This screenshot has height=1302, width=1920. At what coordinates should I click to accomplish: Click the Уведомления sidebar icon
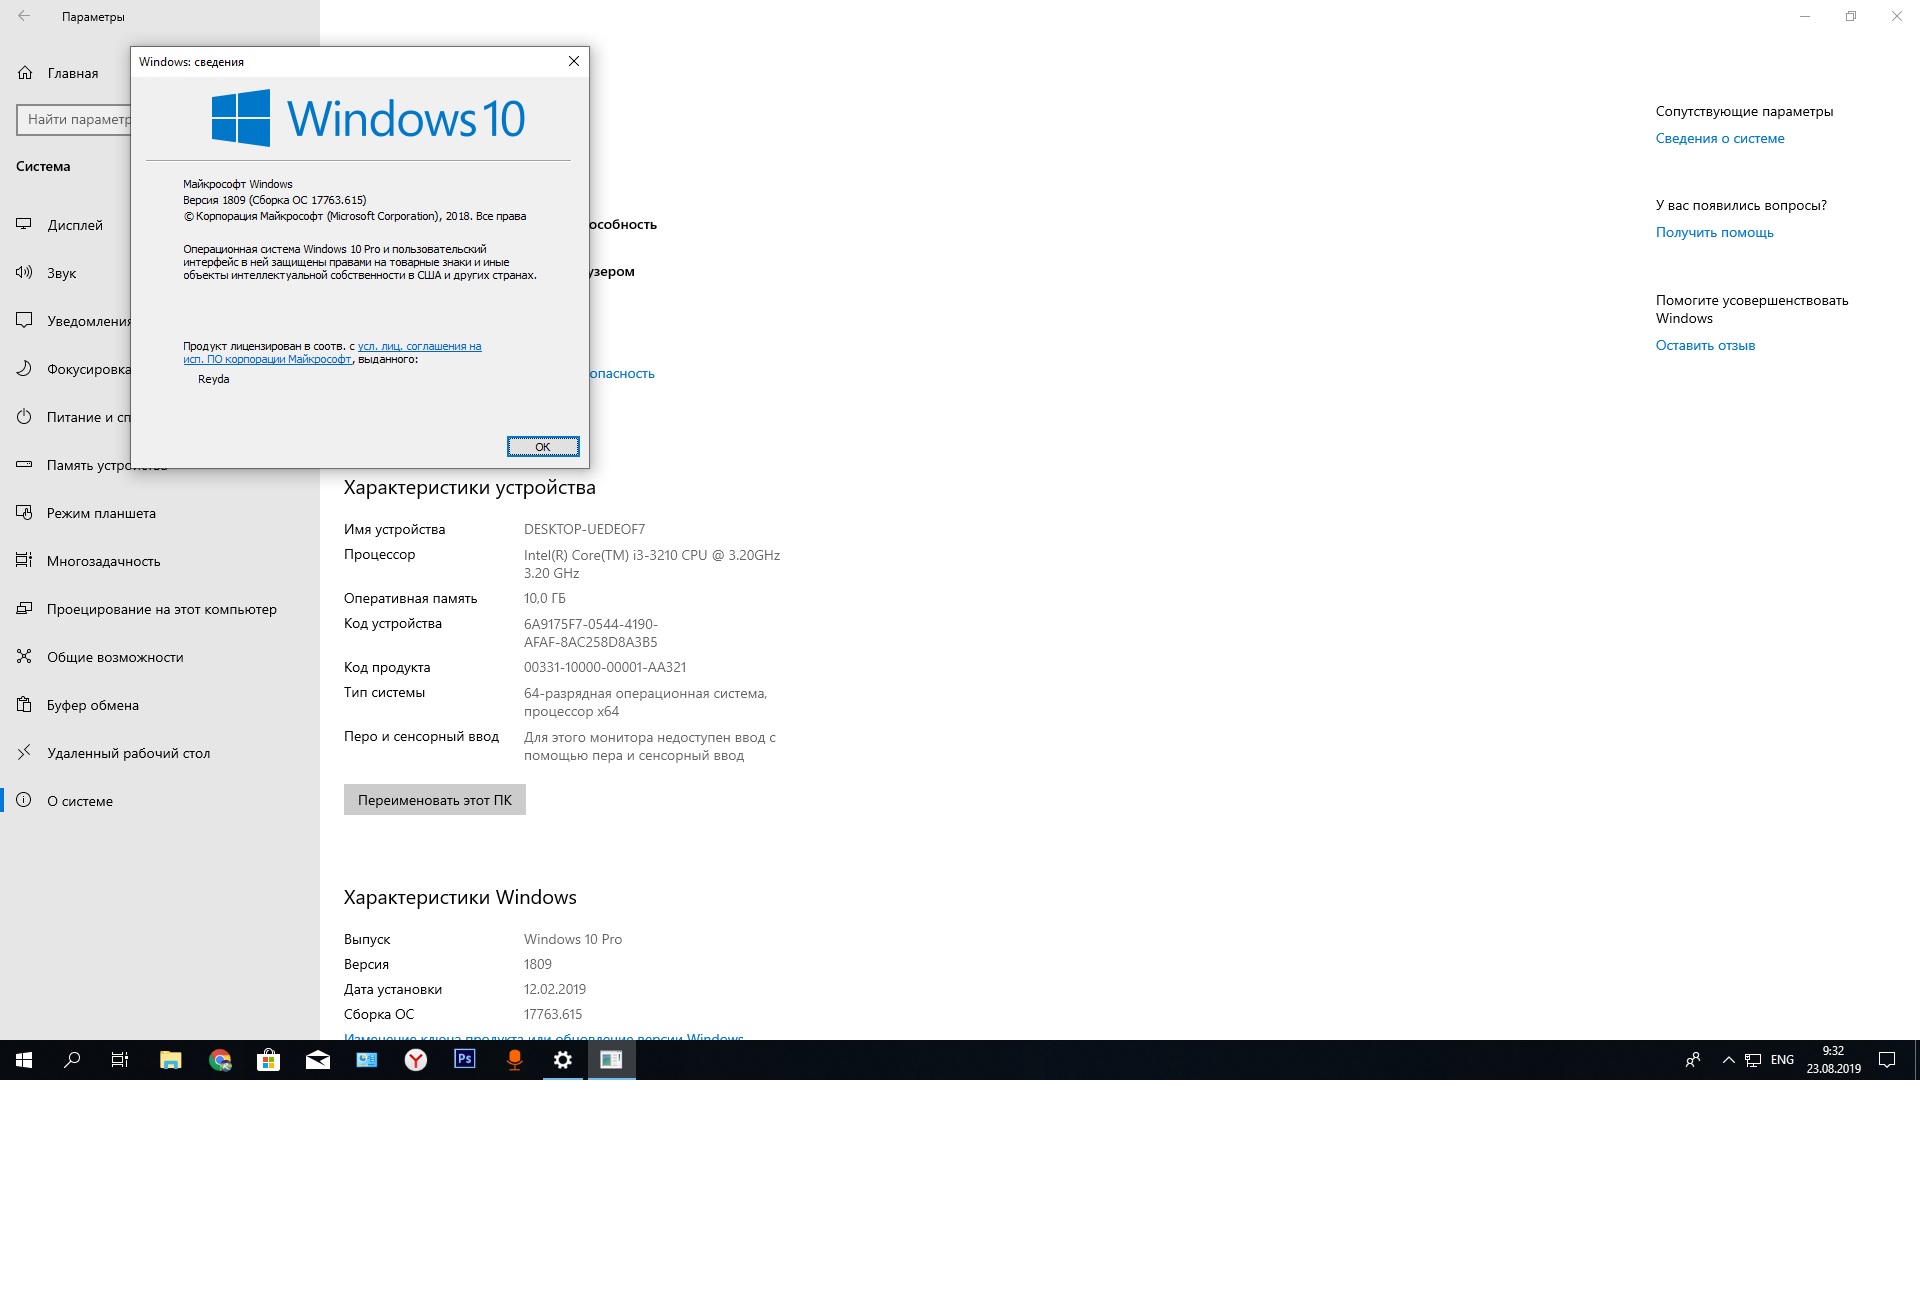24,321
